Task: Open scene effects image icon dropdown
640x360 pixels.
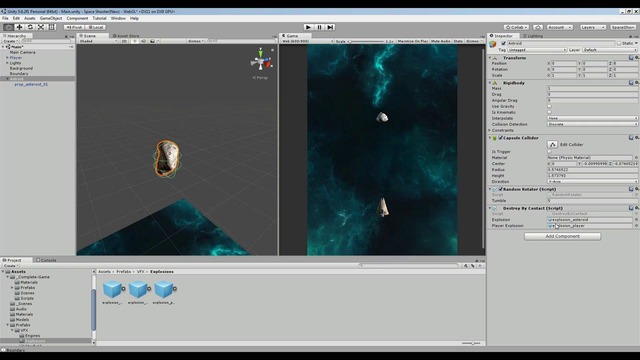Action: coord(154,41)
